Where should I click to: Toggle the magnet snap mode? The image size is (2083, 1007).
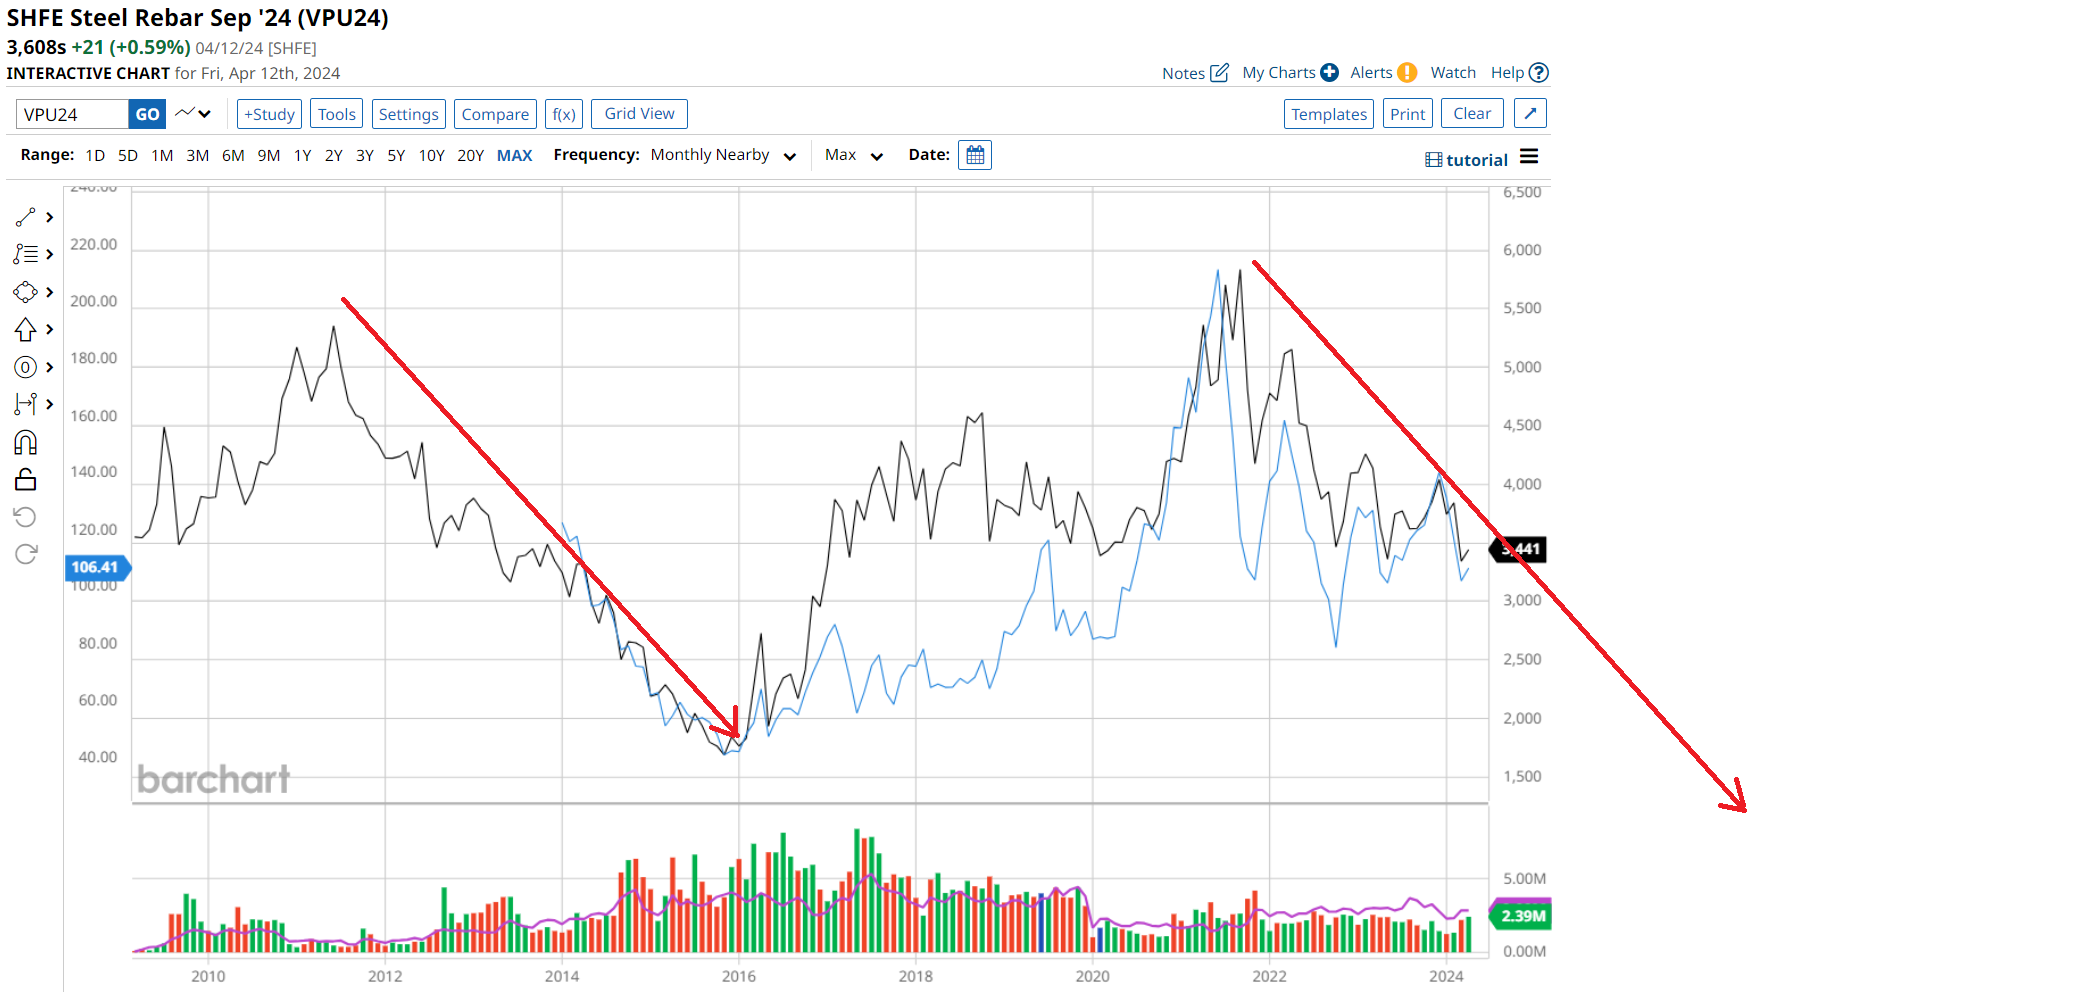[26, 442]
